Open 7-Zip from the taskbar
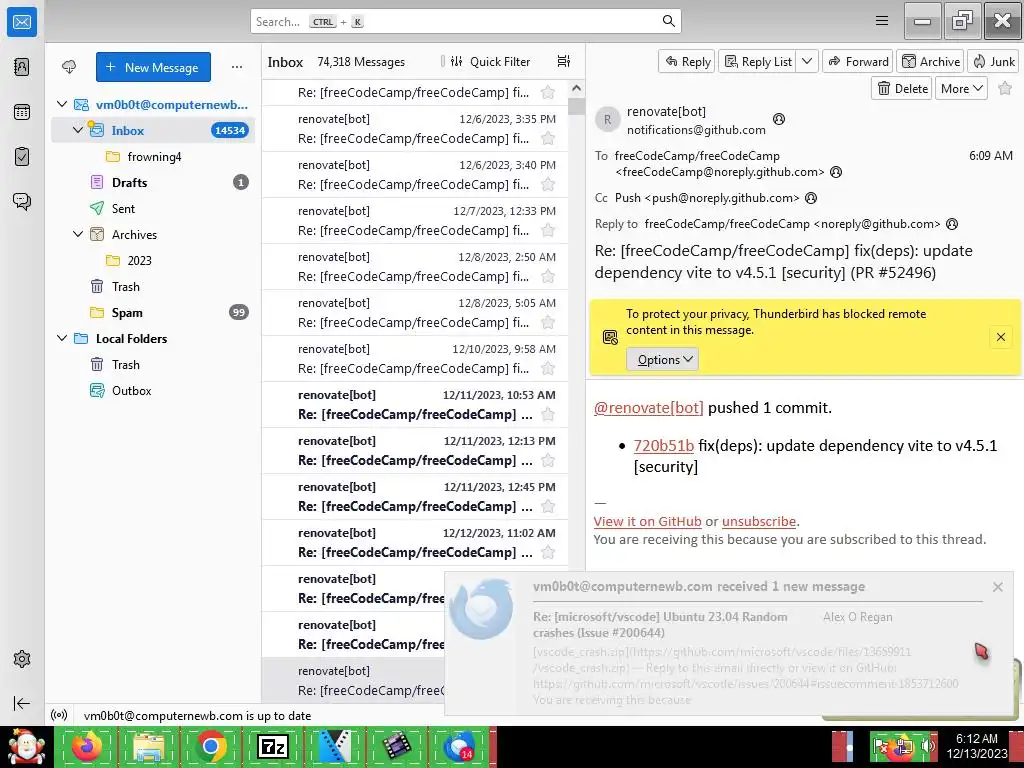1024x768 pixels. click(273, 746)
